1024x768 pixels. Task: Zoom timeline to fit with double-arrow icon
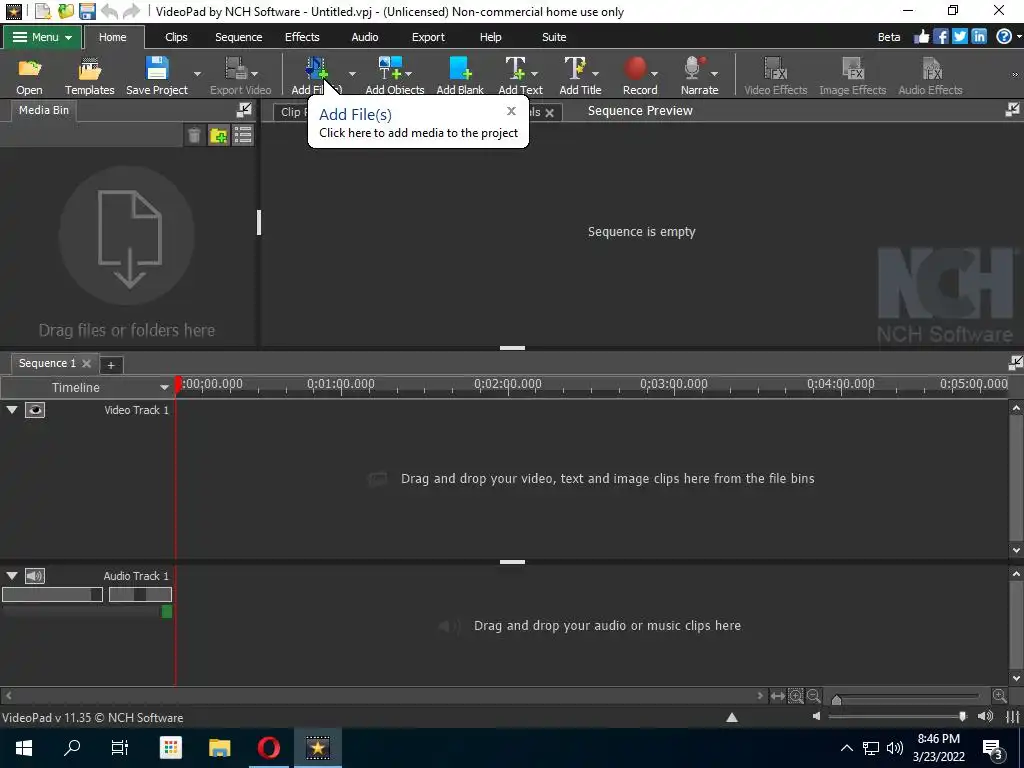tap(778, 696)
